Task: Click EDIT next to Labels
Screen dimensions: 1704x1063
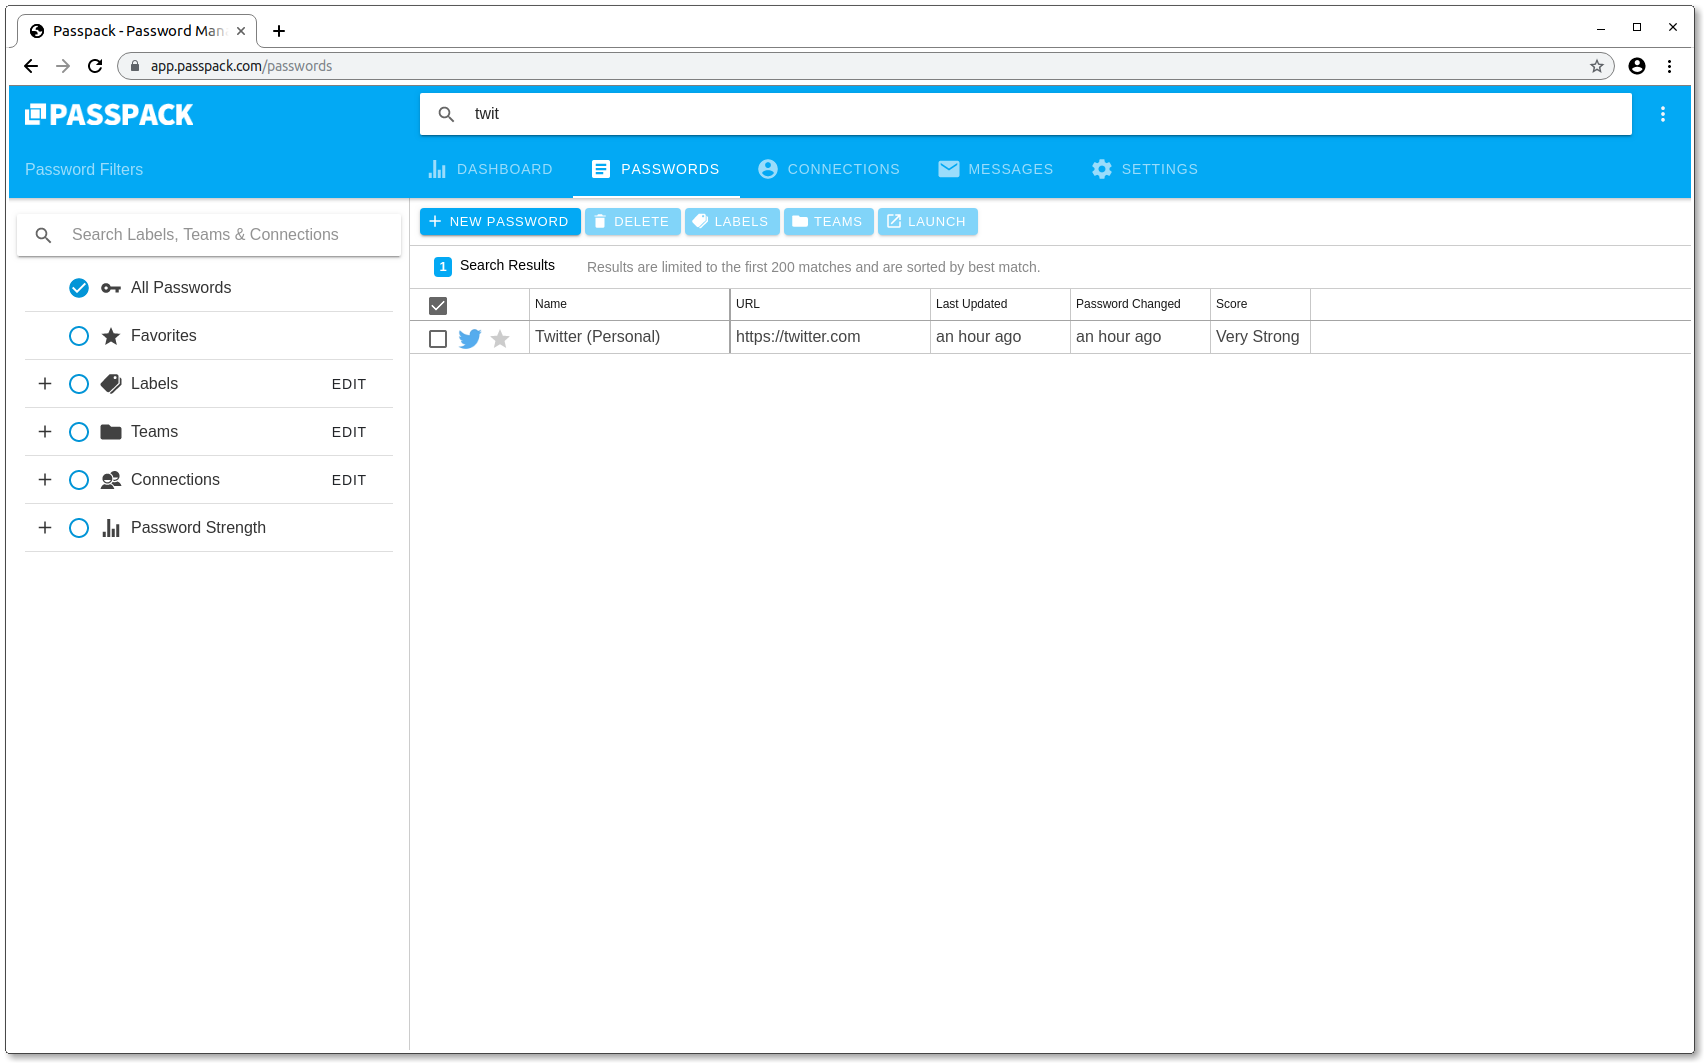Action: 349,384
